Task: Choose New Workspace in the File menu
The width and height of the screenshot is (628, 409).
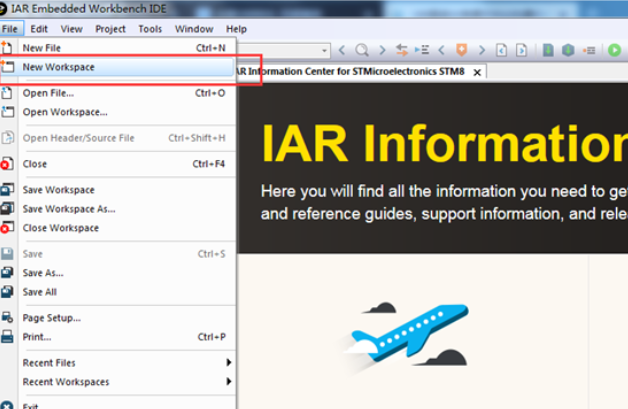Action: 117,67
